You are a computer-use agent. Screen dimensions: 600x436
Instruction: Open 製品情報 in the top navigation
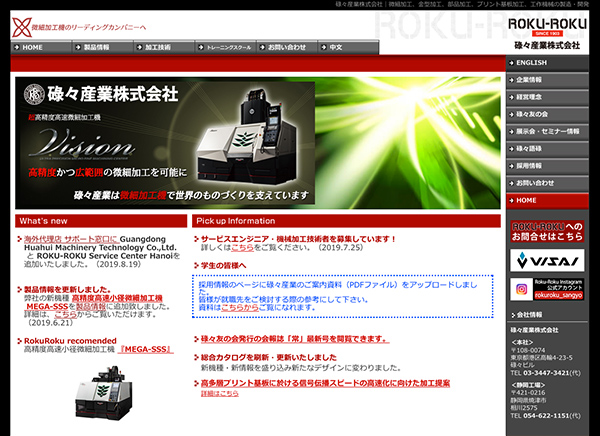103,47
